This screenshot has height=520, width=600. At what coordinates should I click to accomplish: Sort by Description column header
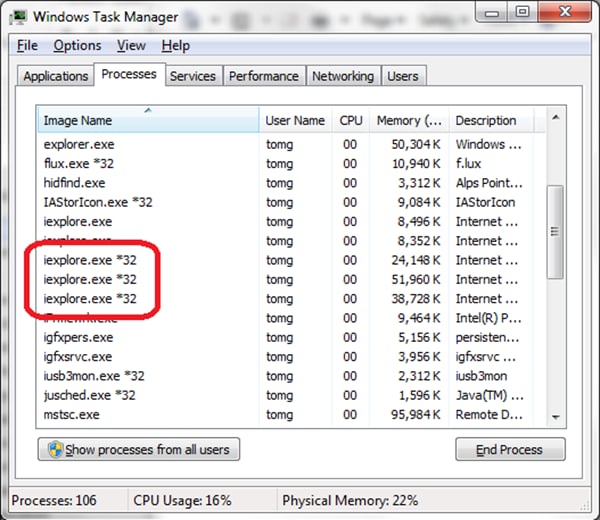[491, 120]
